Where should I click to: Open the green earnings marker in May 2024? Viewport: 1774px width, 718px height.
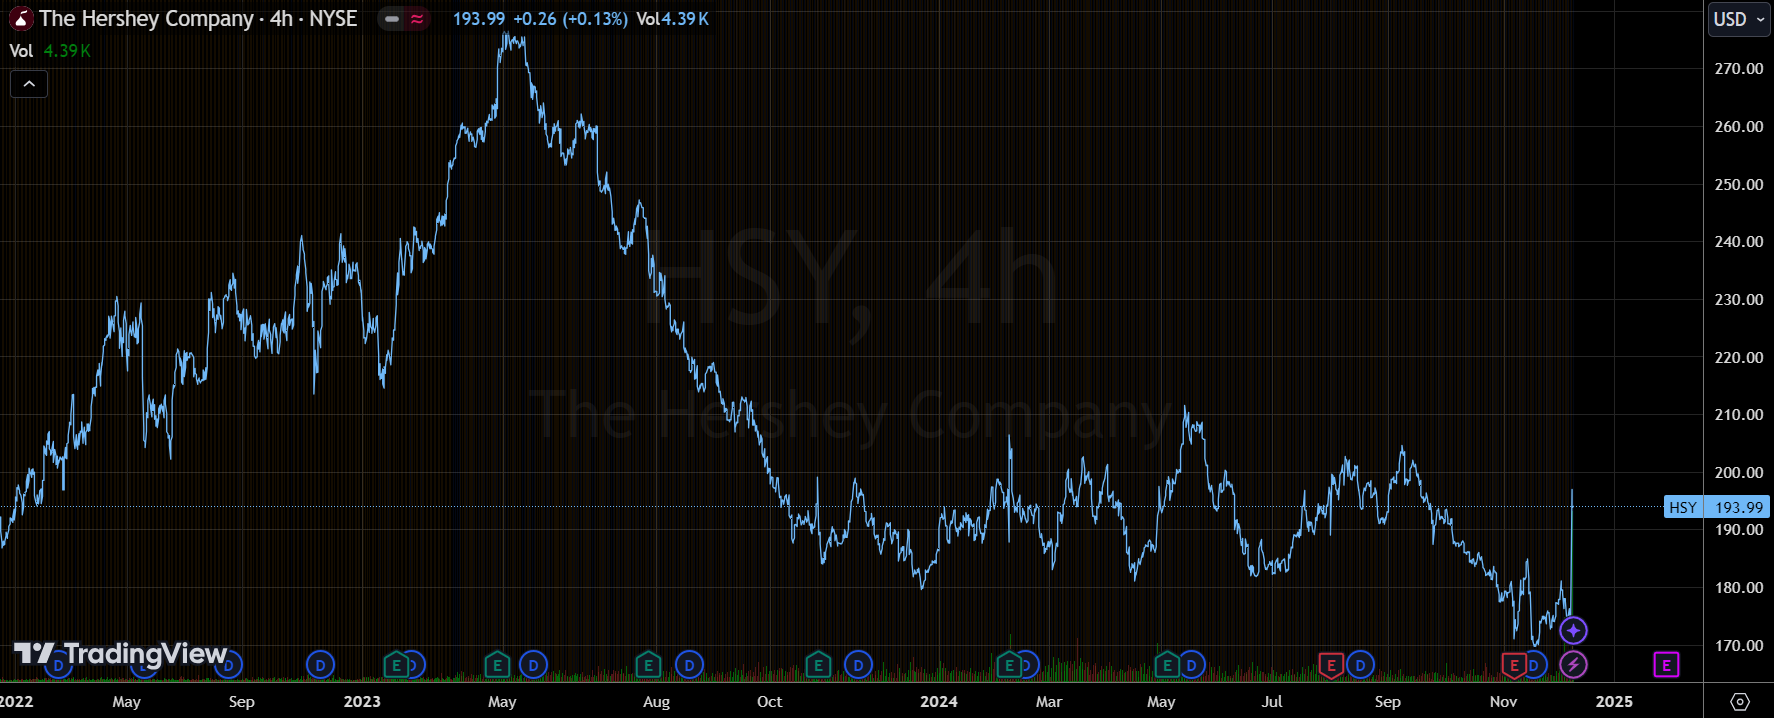1166,664
